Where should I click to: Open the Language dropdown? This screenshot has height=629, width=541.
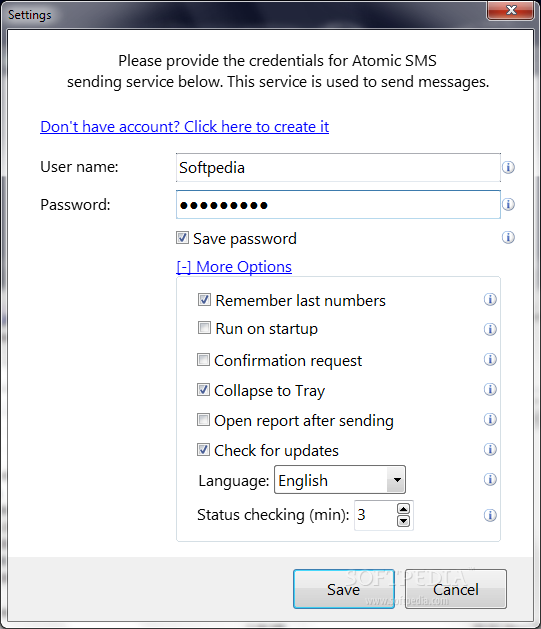[340, 479]
